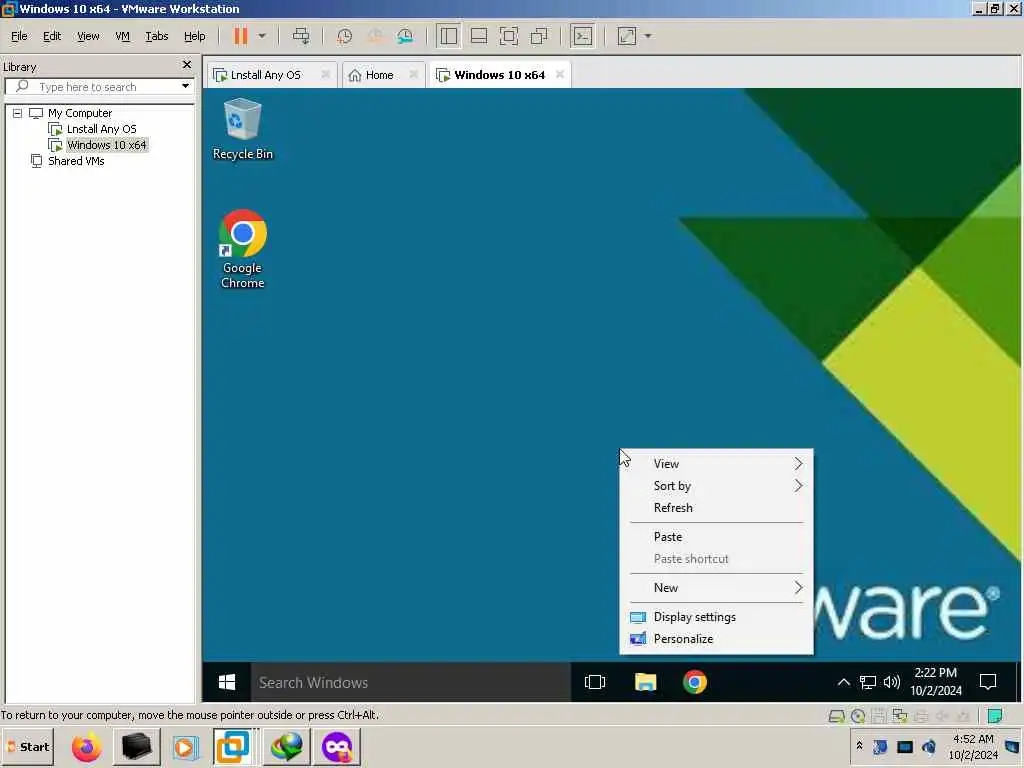Enter full screen mode via toolbar icon
1024x768 pixels.
point(509,36)
